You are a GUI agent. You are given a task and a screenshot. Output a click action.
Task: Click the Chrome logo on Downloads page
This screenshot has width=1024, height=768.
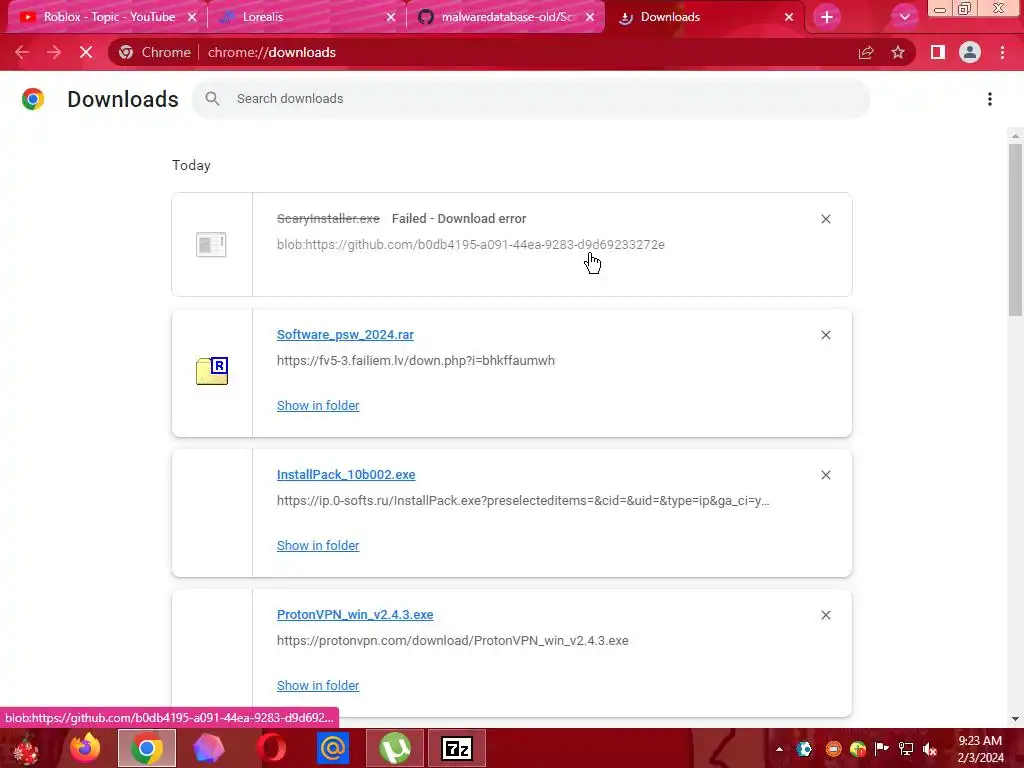(33, 99)
